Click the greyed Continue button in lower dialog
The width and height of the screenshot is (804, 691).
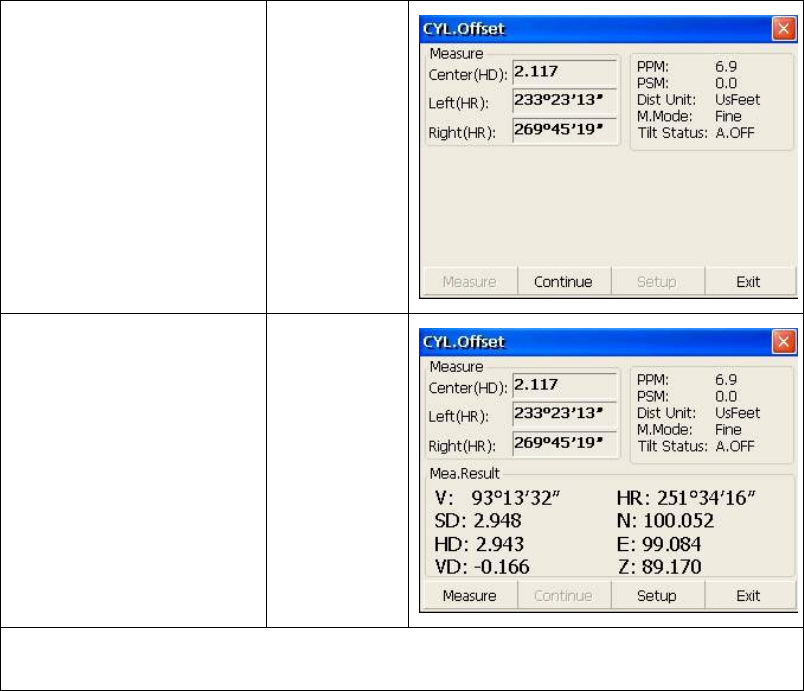click(564, 596)
